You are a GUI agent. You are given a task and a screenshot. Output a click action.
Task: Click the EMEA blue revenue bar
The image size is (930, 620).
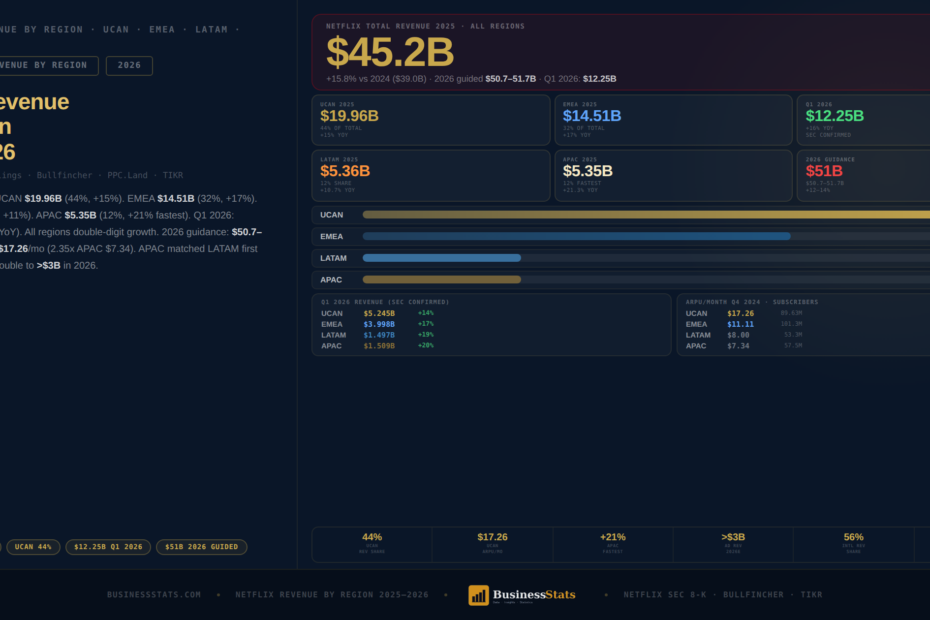point(577,236)
